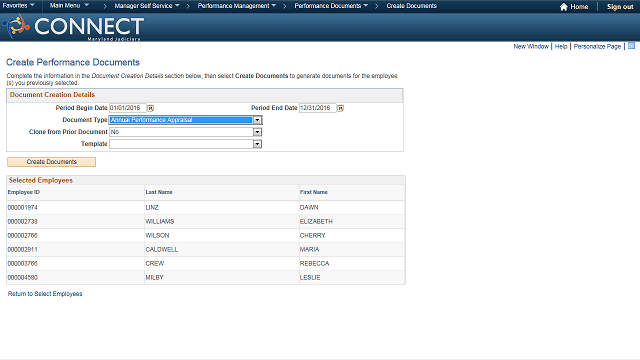The height and width of the screenshot is (360, 640).
Task: Click last name LINZ
Action: coord(152,208)
